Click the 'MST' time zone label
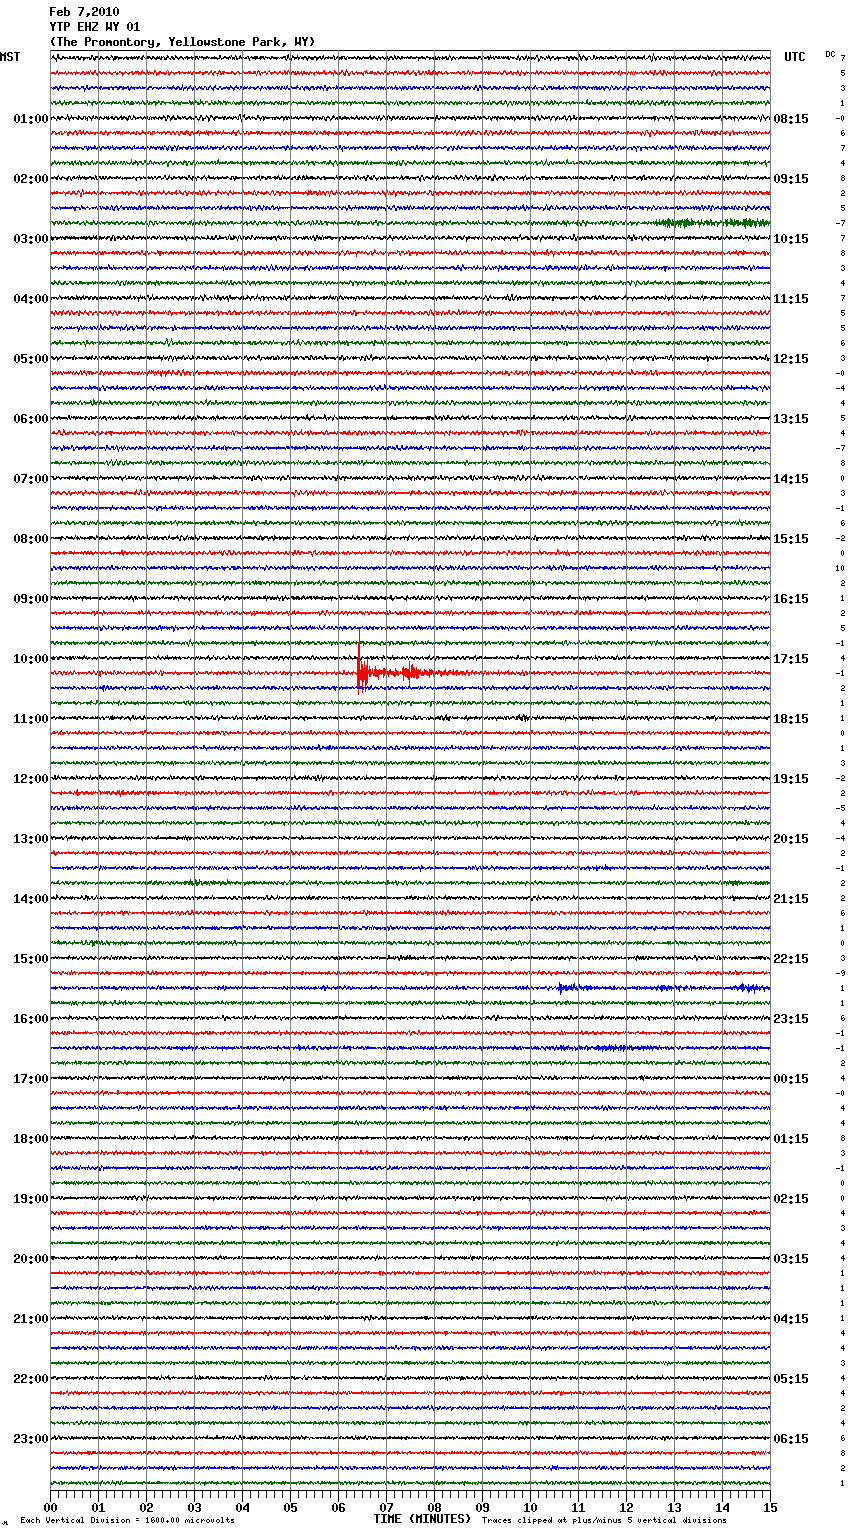 10,57
